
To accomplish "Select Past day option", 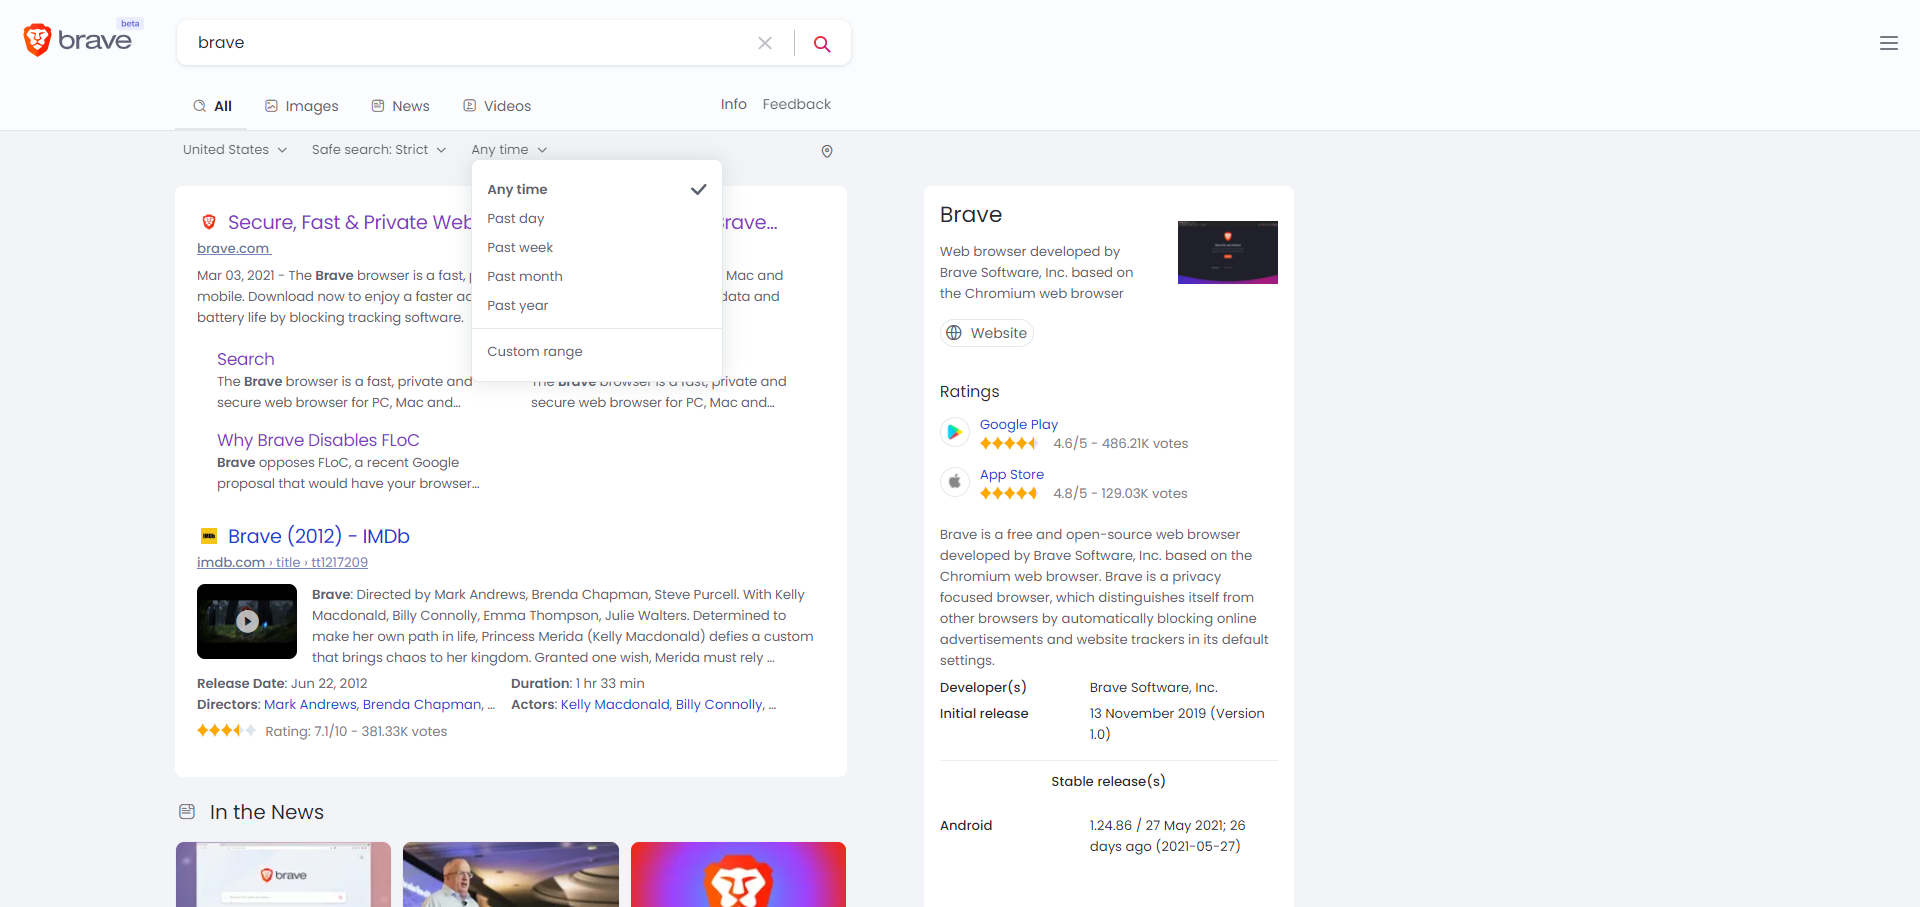I will point(597,218).
